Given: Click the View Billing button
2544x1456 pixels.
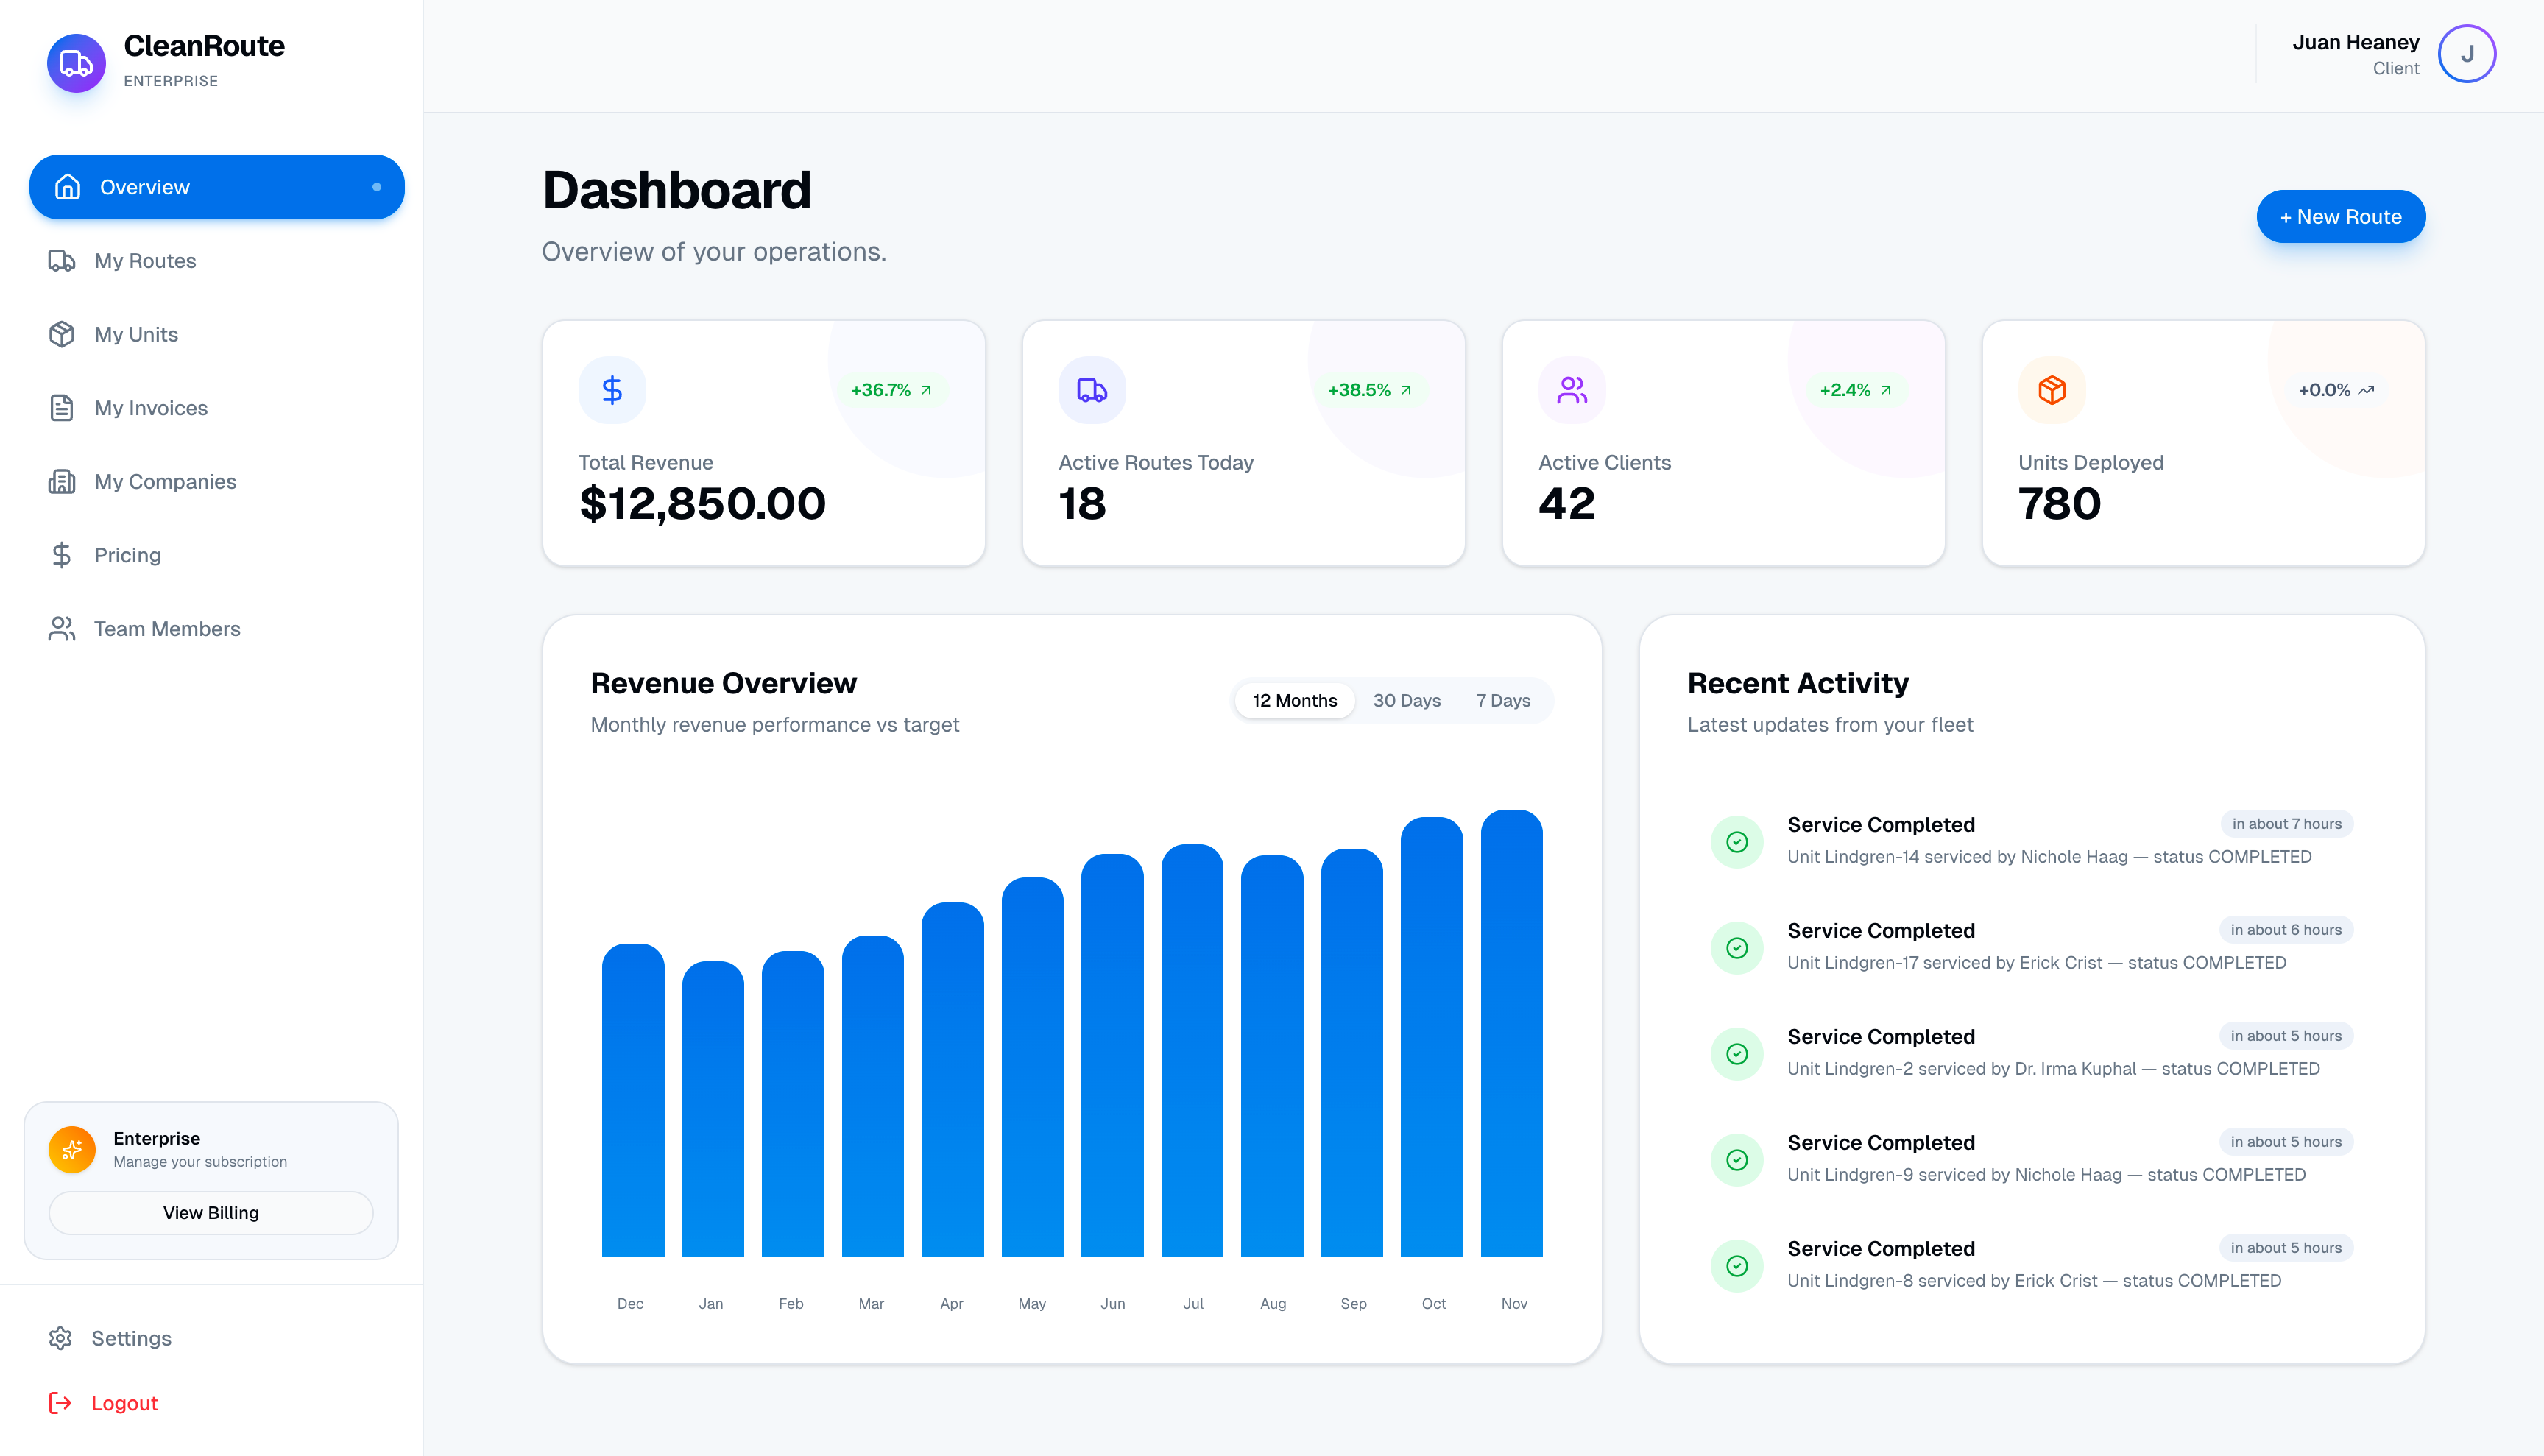Looking at the screenshot, I should click(x=210, y=1212).
